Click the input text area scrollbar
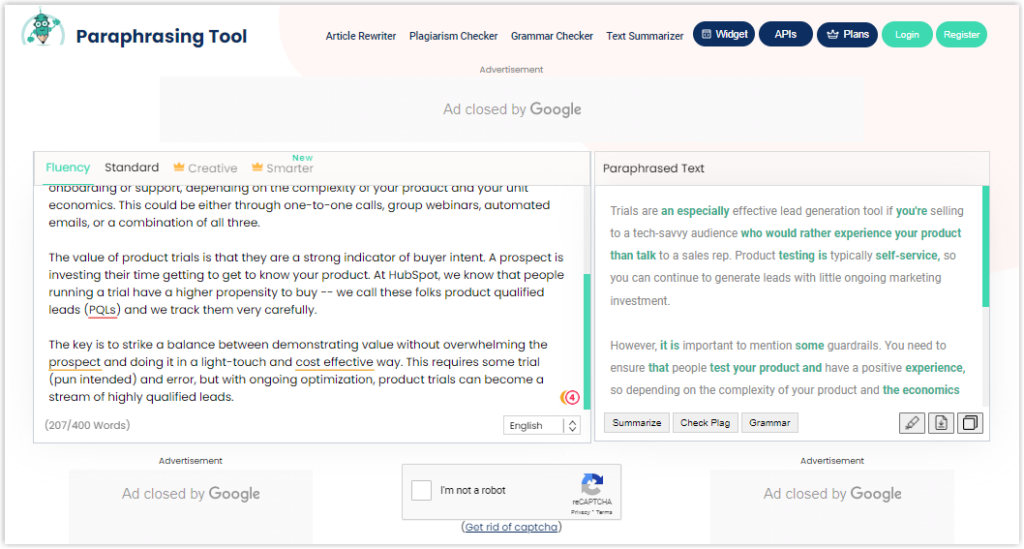The width and height of the screenshot is (1024, 549). (586, 341)
